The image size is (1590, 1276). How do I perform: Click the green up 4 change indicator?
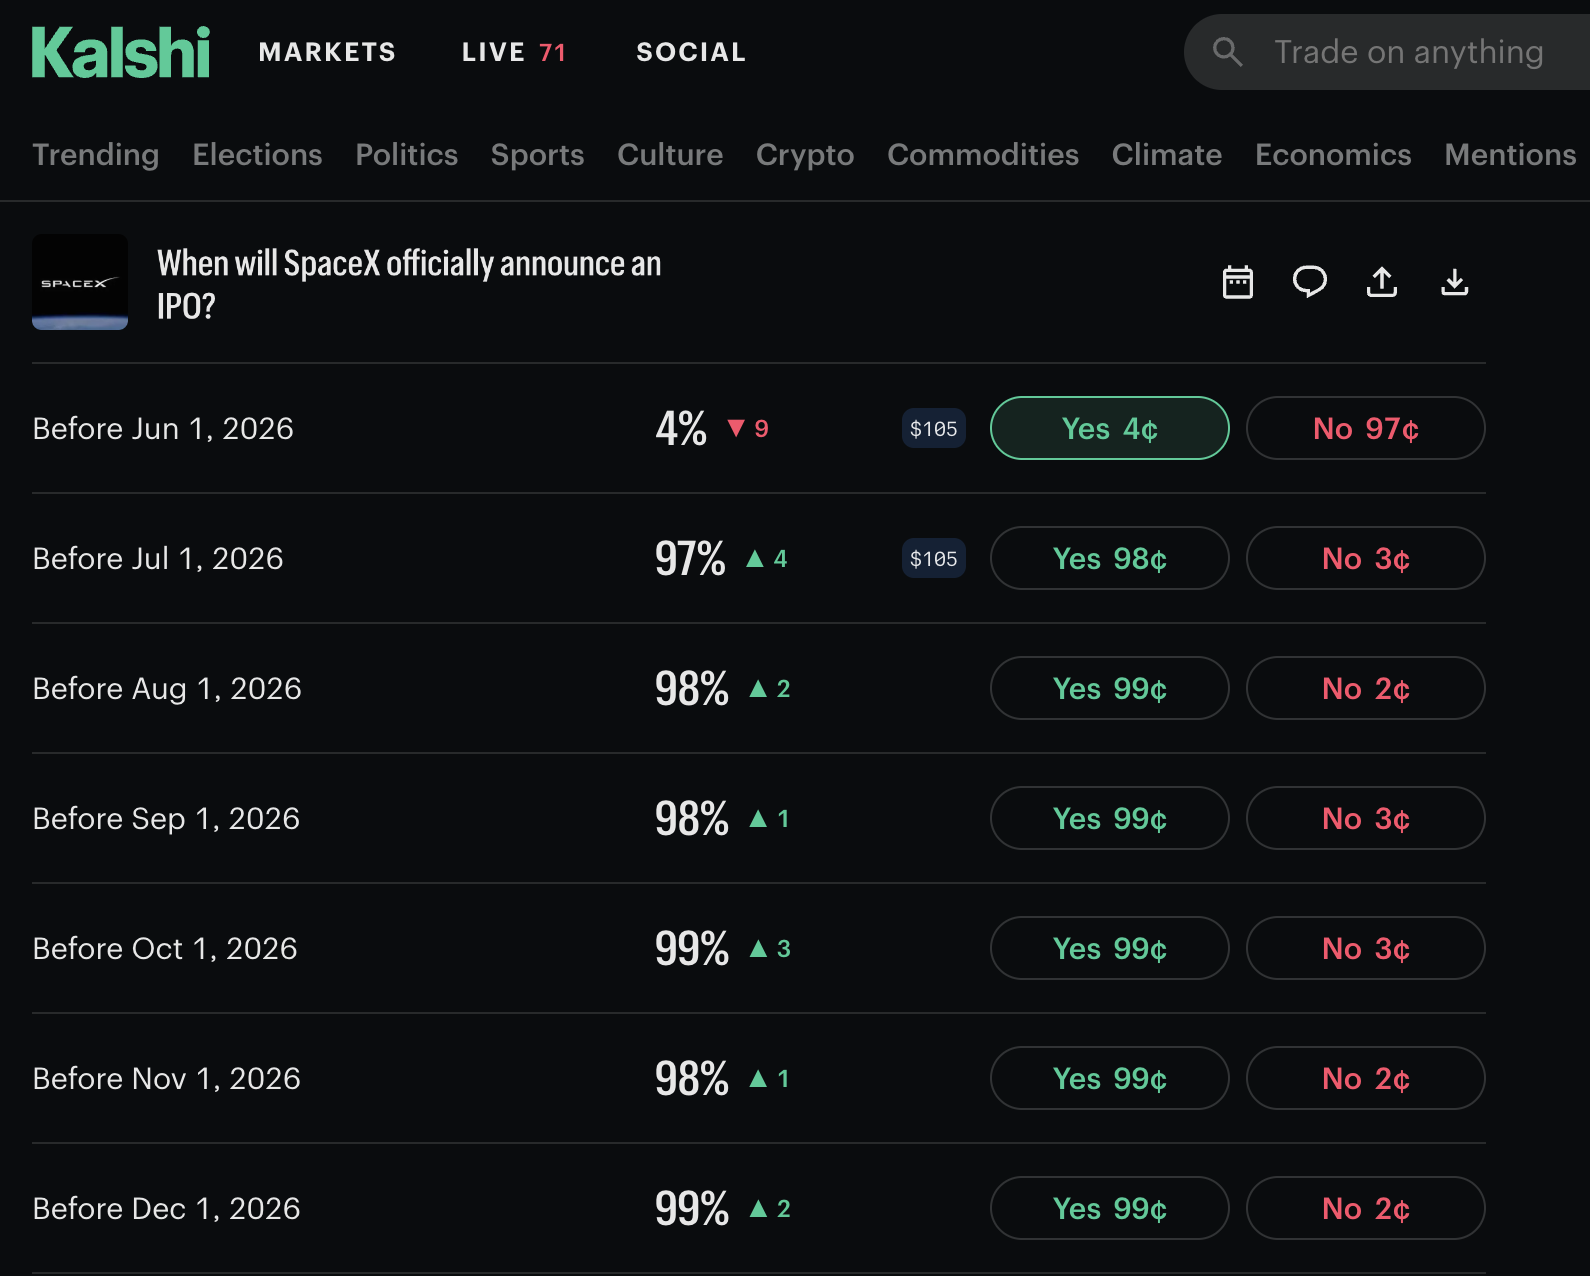pyautogui.click(x=767, y=559)
